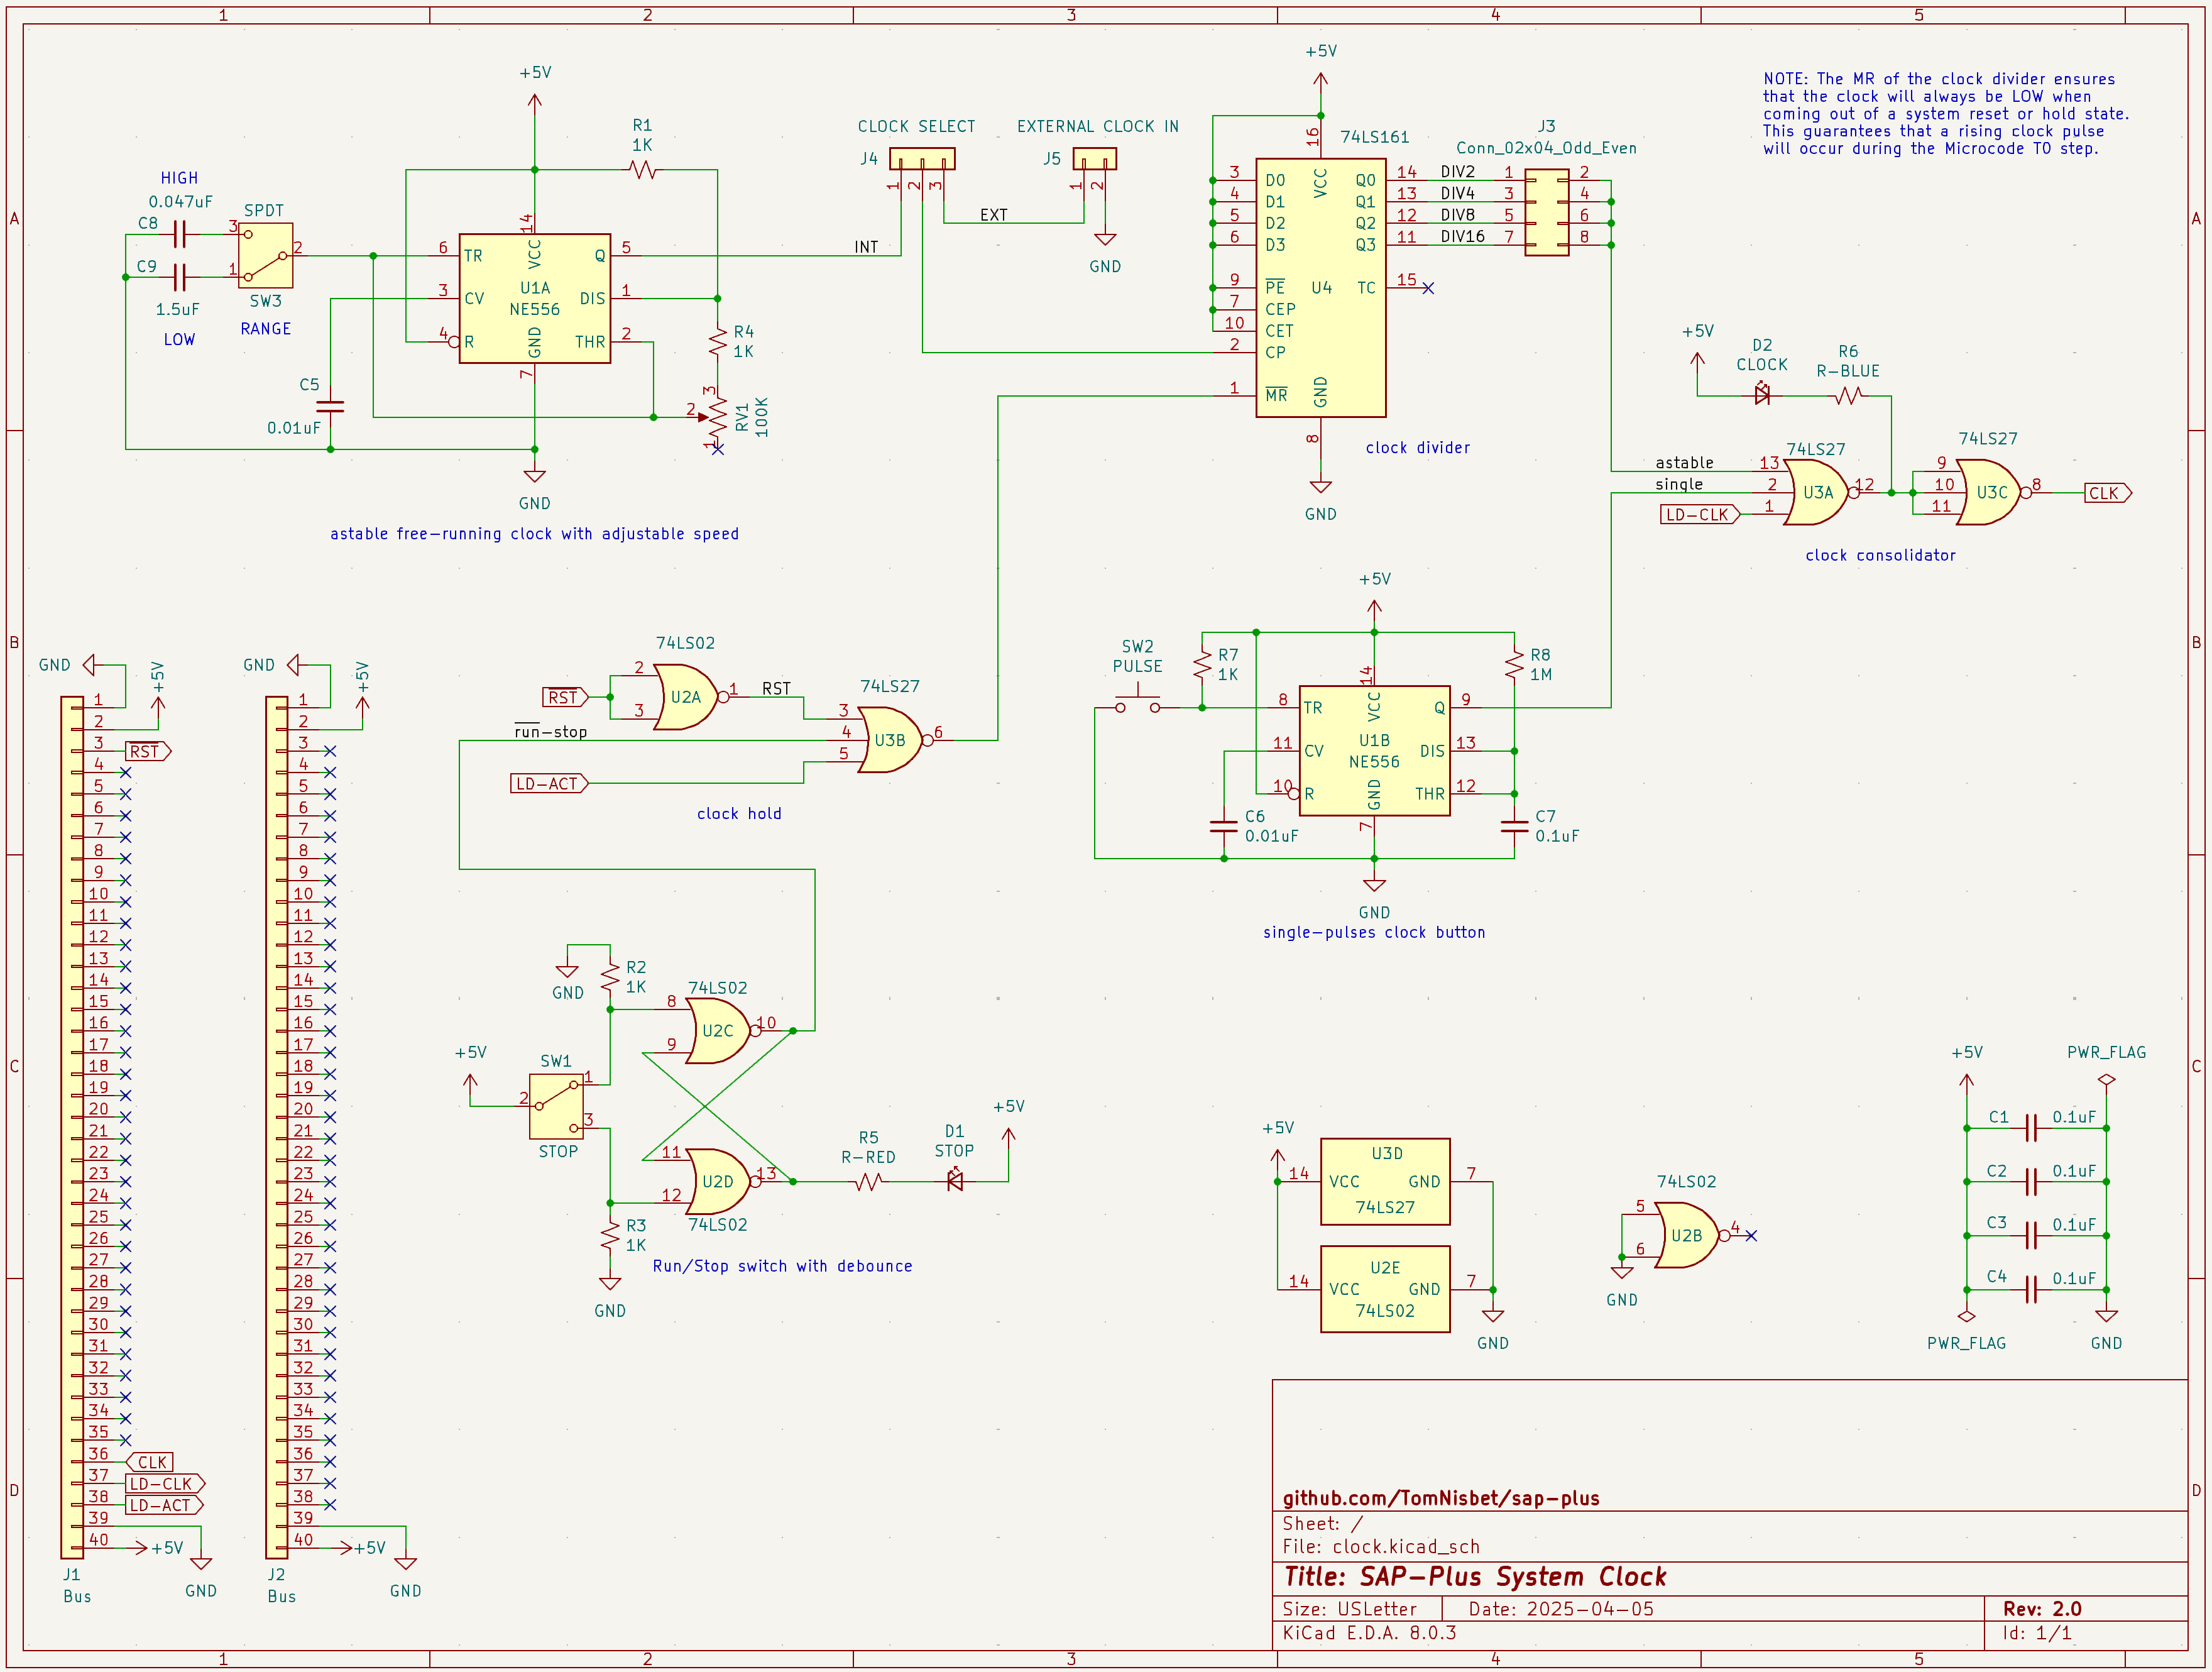Select resistor R6 R-BLUE symbol
The width and height of the screenshot is (2212, 1672).
coord(1848,395)
